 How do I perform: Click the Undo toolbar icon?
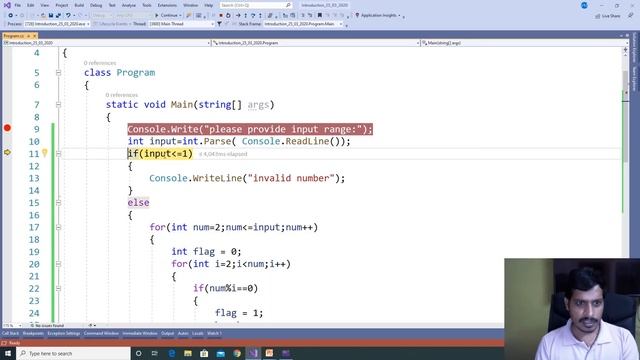coord(68,15)
